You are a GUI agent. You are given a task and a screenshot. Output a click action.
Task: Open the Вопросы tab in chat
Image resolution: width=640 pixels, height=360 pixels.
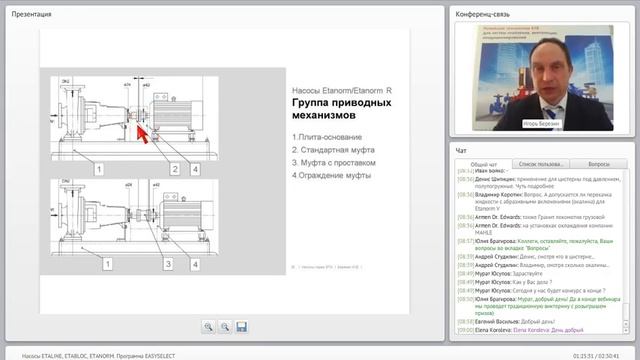[599, 164]
